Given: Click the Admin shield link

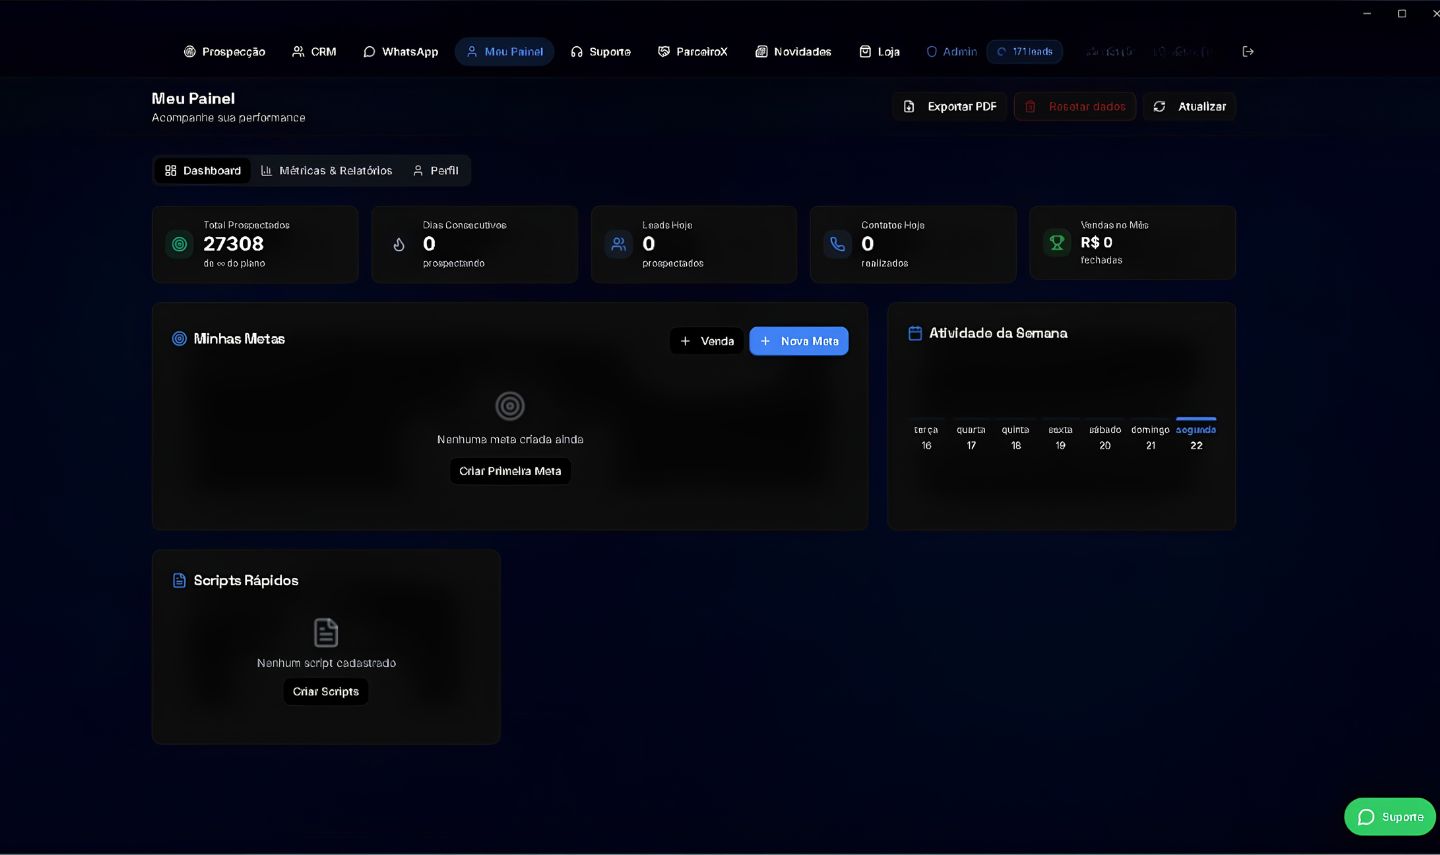Looking at the screenshot, I should (951, 52).
